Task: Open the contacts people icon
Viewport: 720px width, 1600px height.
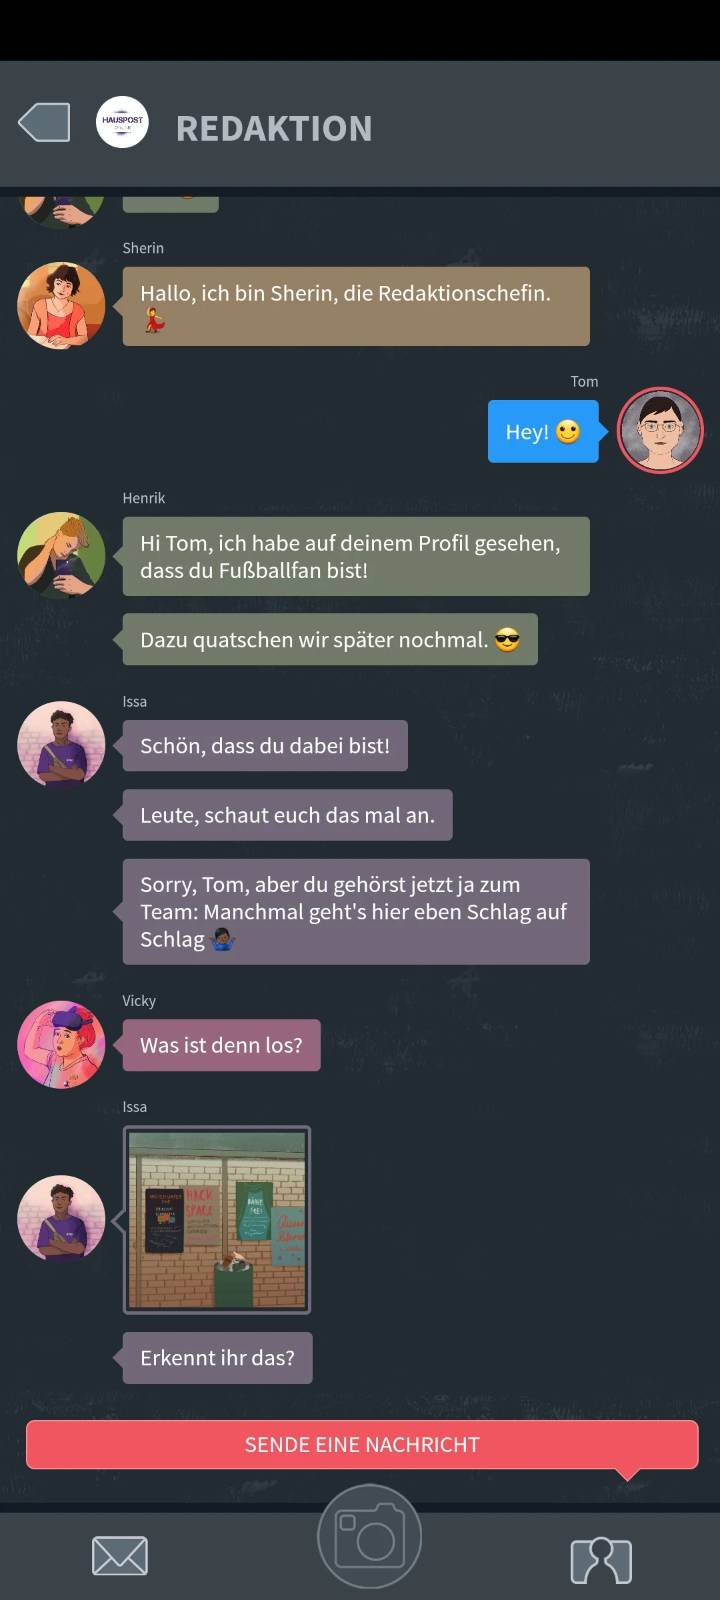Action: click(x=601, y=1560)
